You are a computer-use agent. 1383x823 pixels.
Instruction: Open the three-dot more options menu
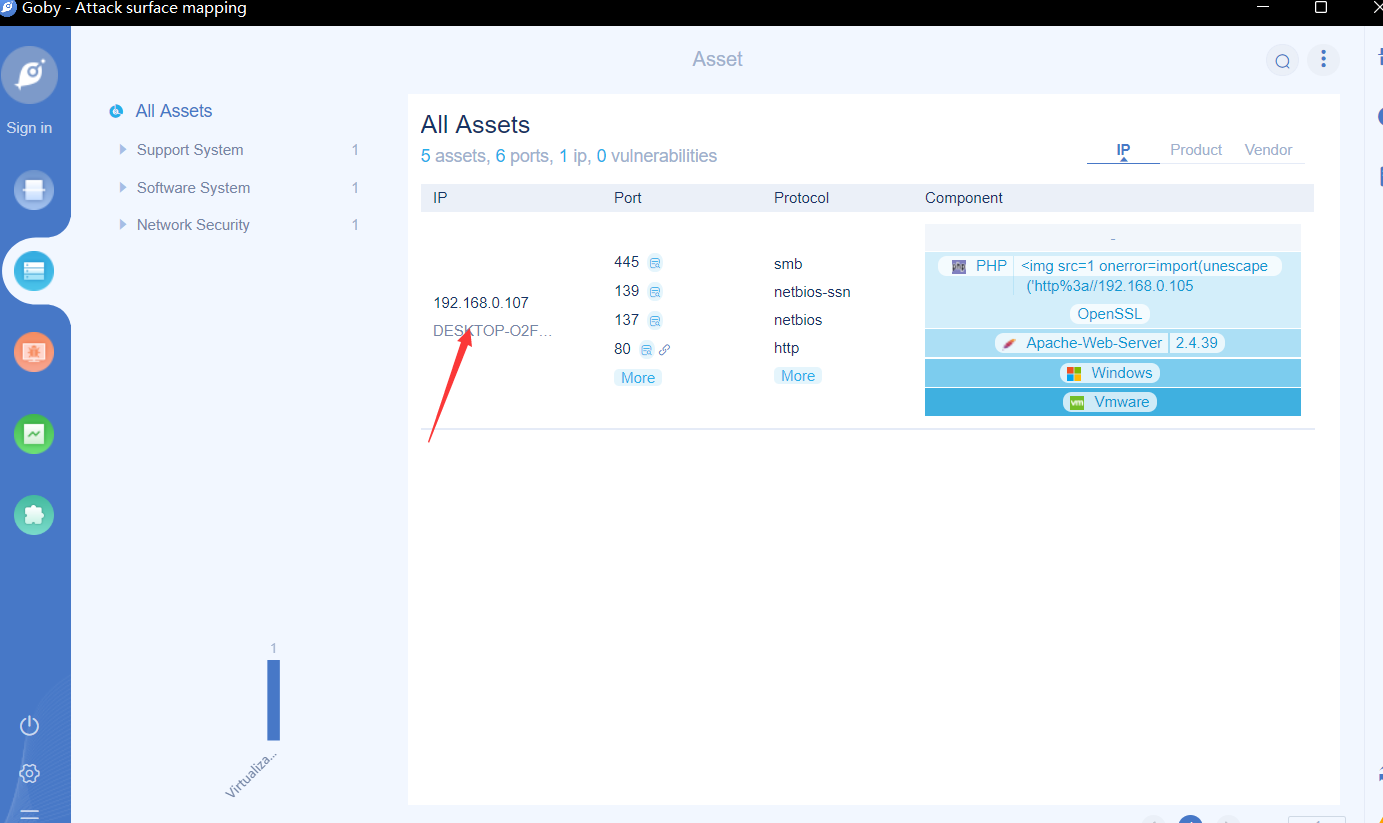[x=1323, y=59]
